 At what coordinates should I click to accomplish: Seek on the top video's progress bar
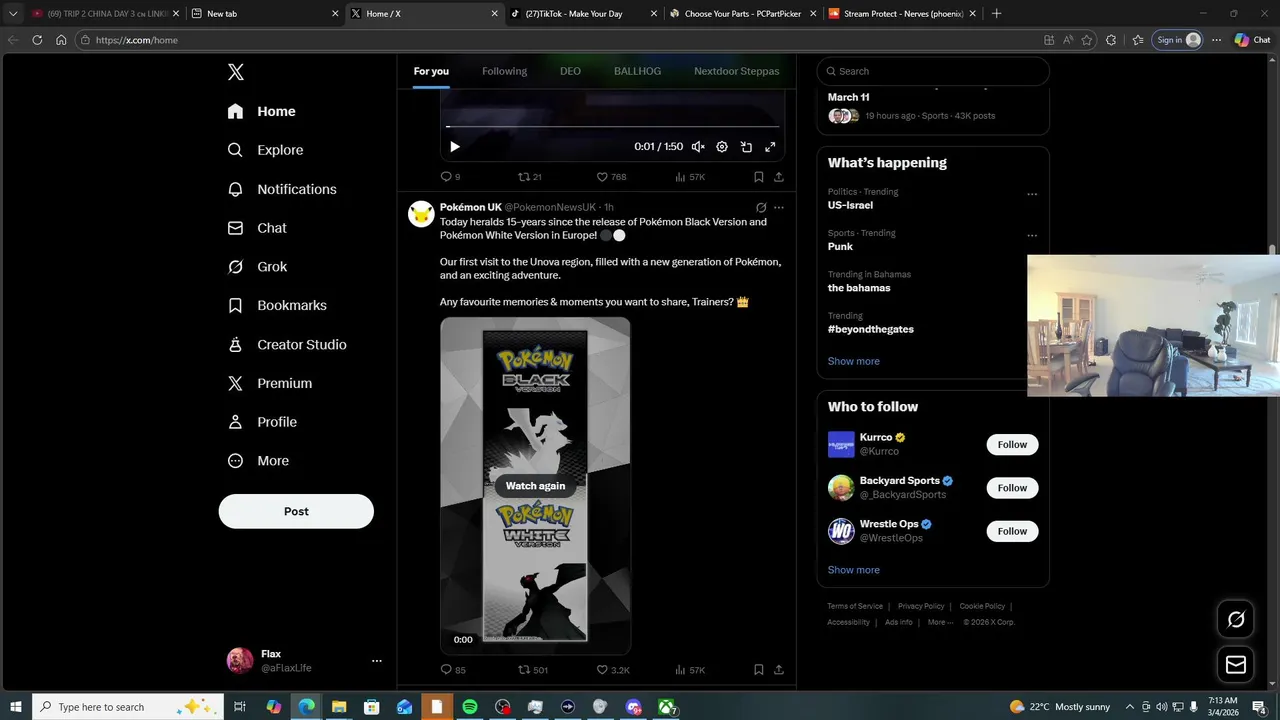[x=612, y=127]
